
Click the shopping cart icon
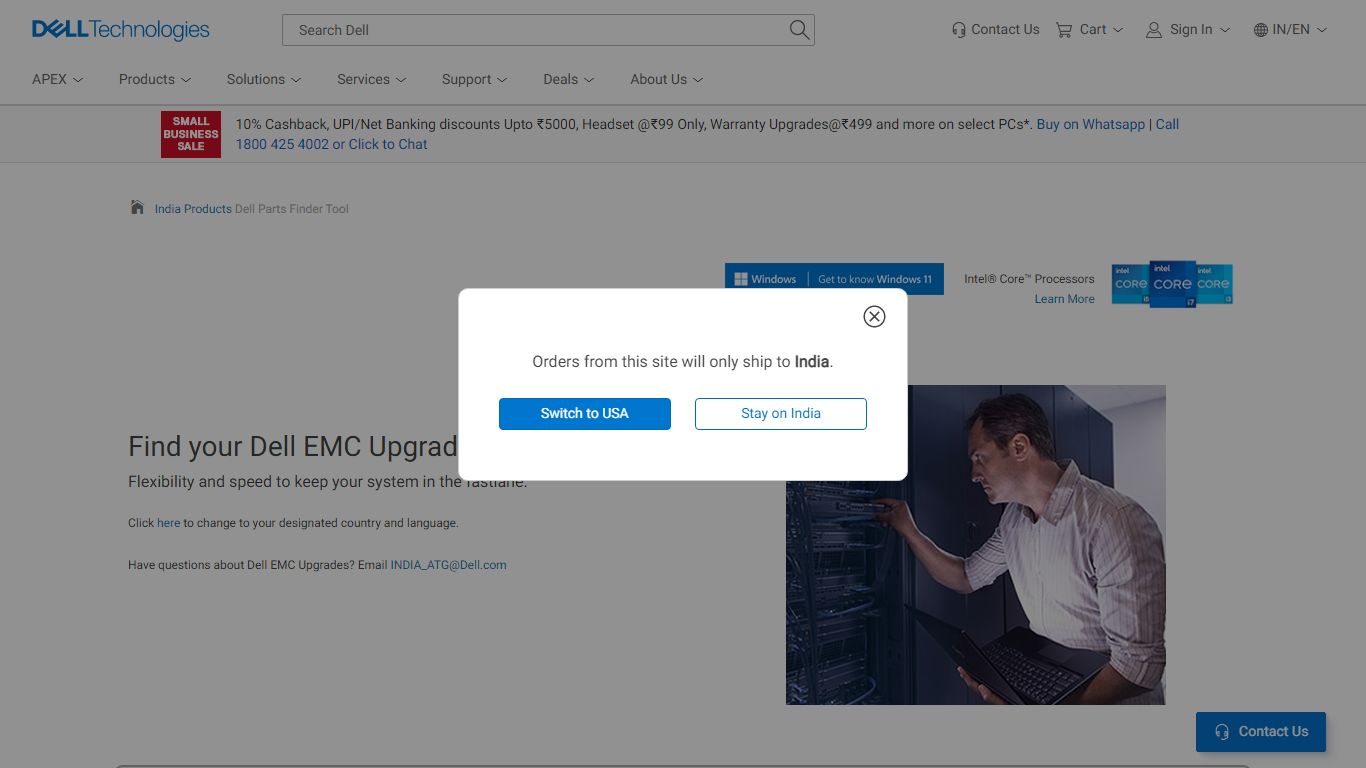tap(1063, 30)
